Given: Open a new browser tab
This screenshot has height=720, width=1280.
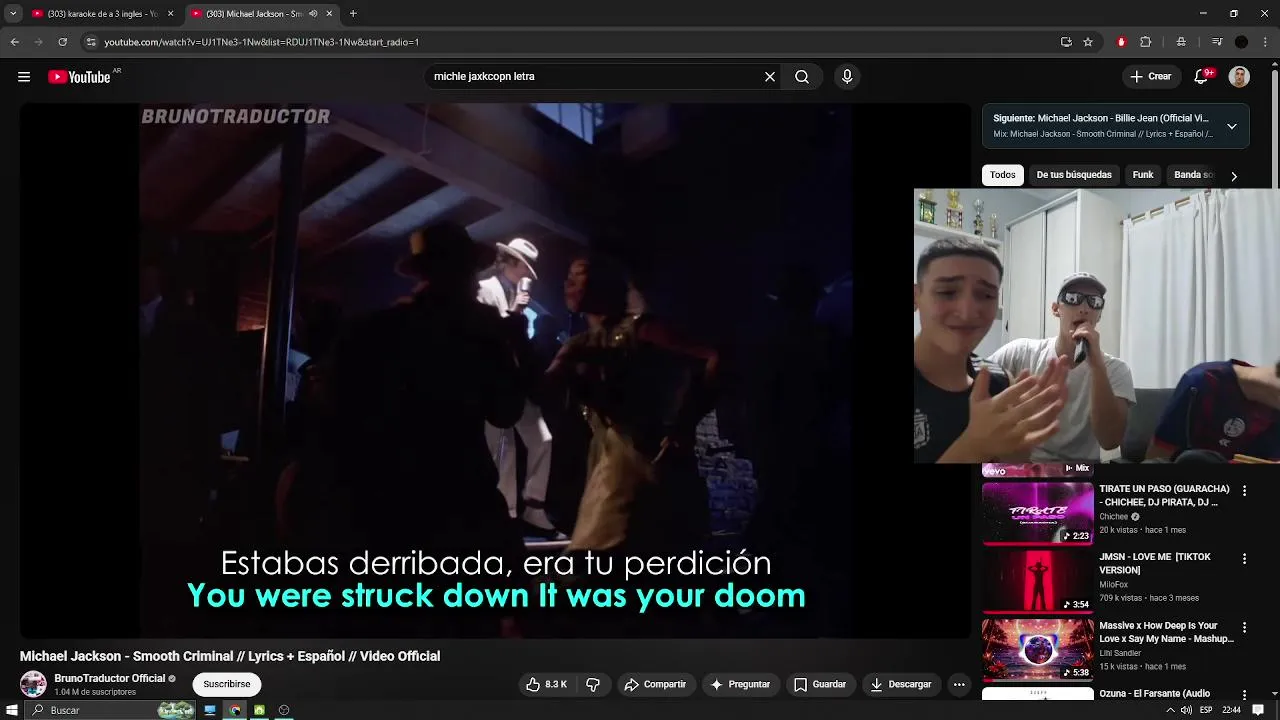Looking at the screenshot, I should point(353,14).
